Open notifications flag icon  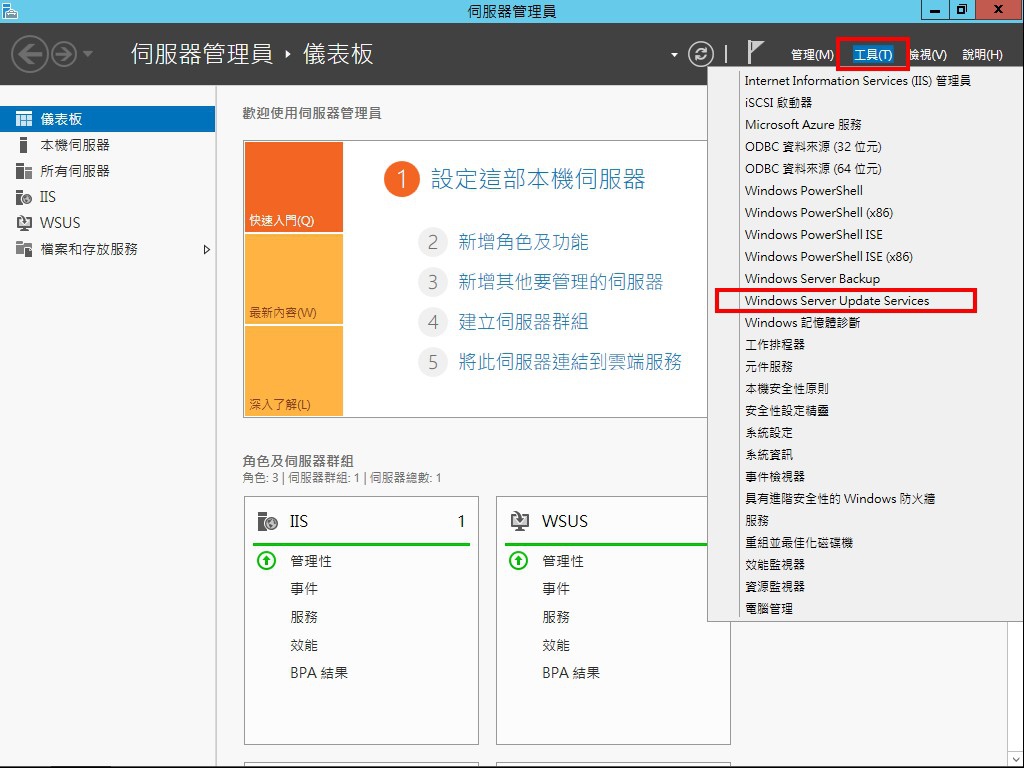point(754,52)
